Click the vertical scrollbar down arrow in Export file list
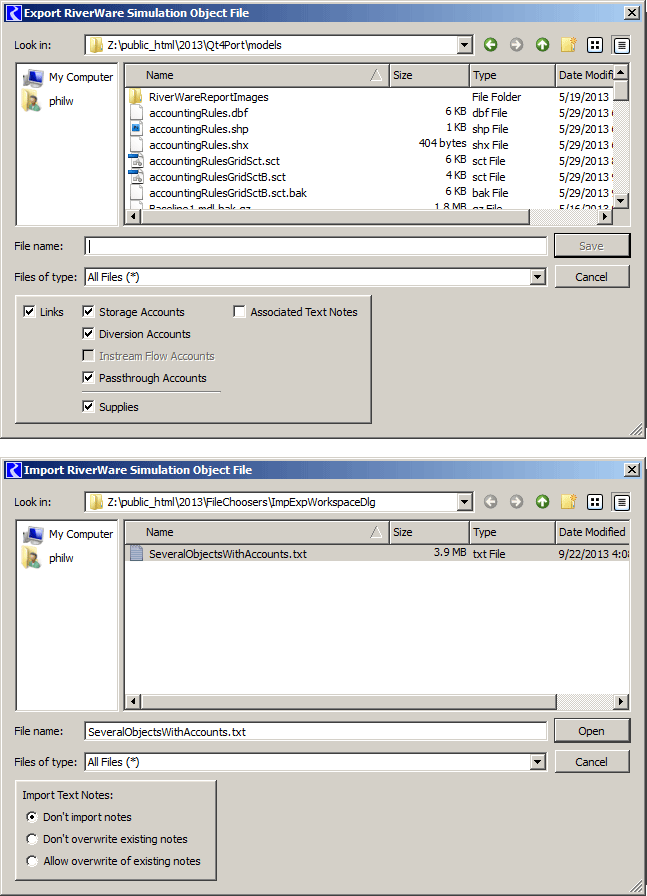The image size is (647, 896). click(x=621, y=201)
